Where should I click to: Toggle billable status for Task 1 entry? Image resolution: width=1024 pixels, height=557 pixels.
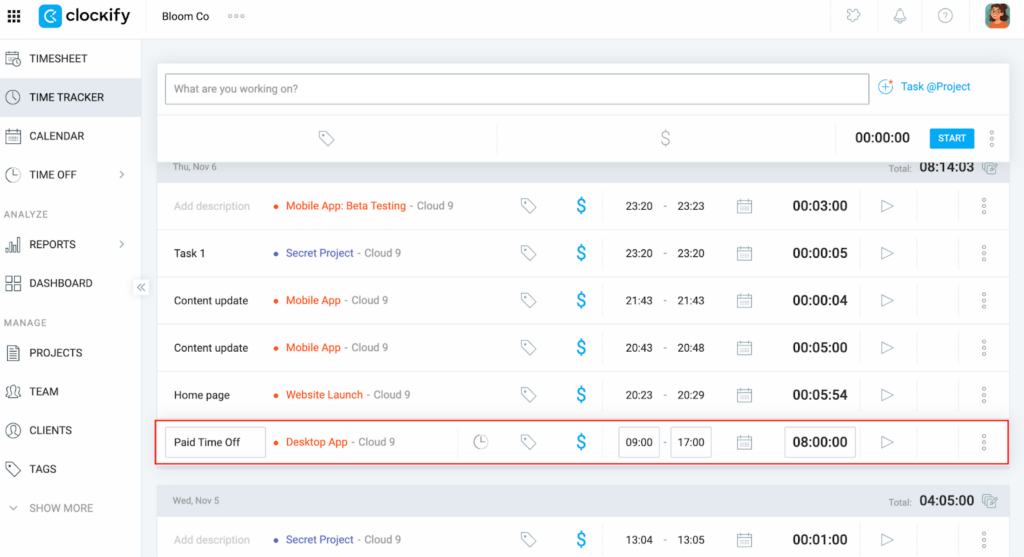(x=581, y=254)
